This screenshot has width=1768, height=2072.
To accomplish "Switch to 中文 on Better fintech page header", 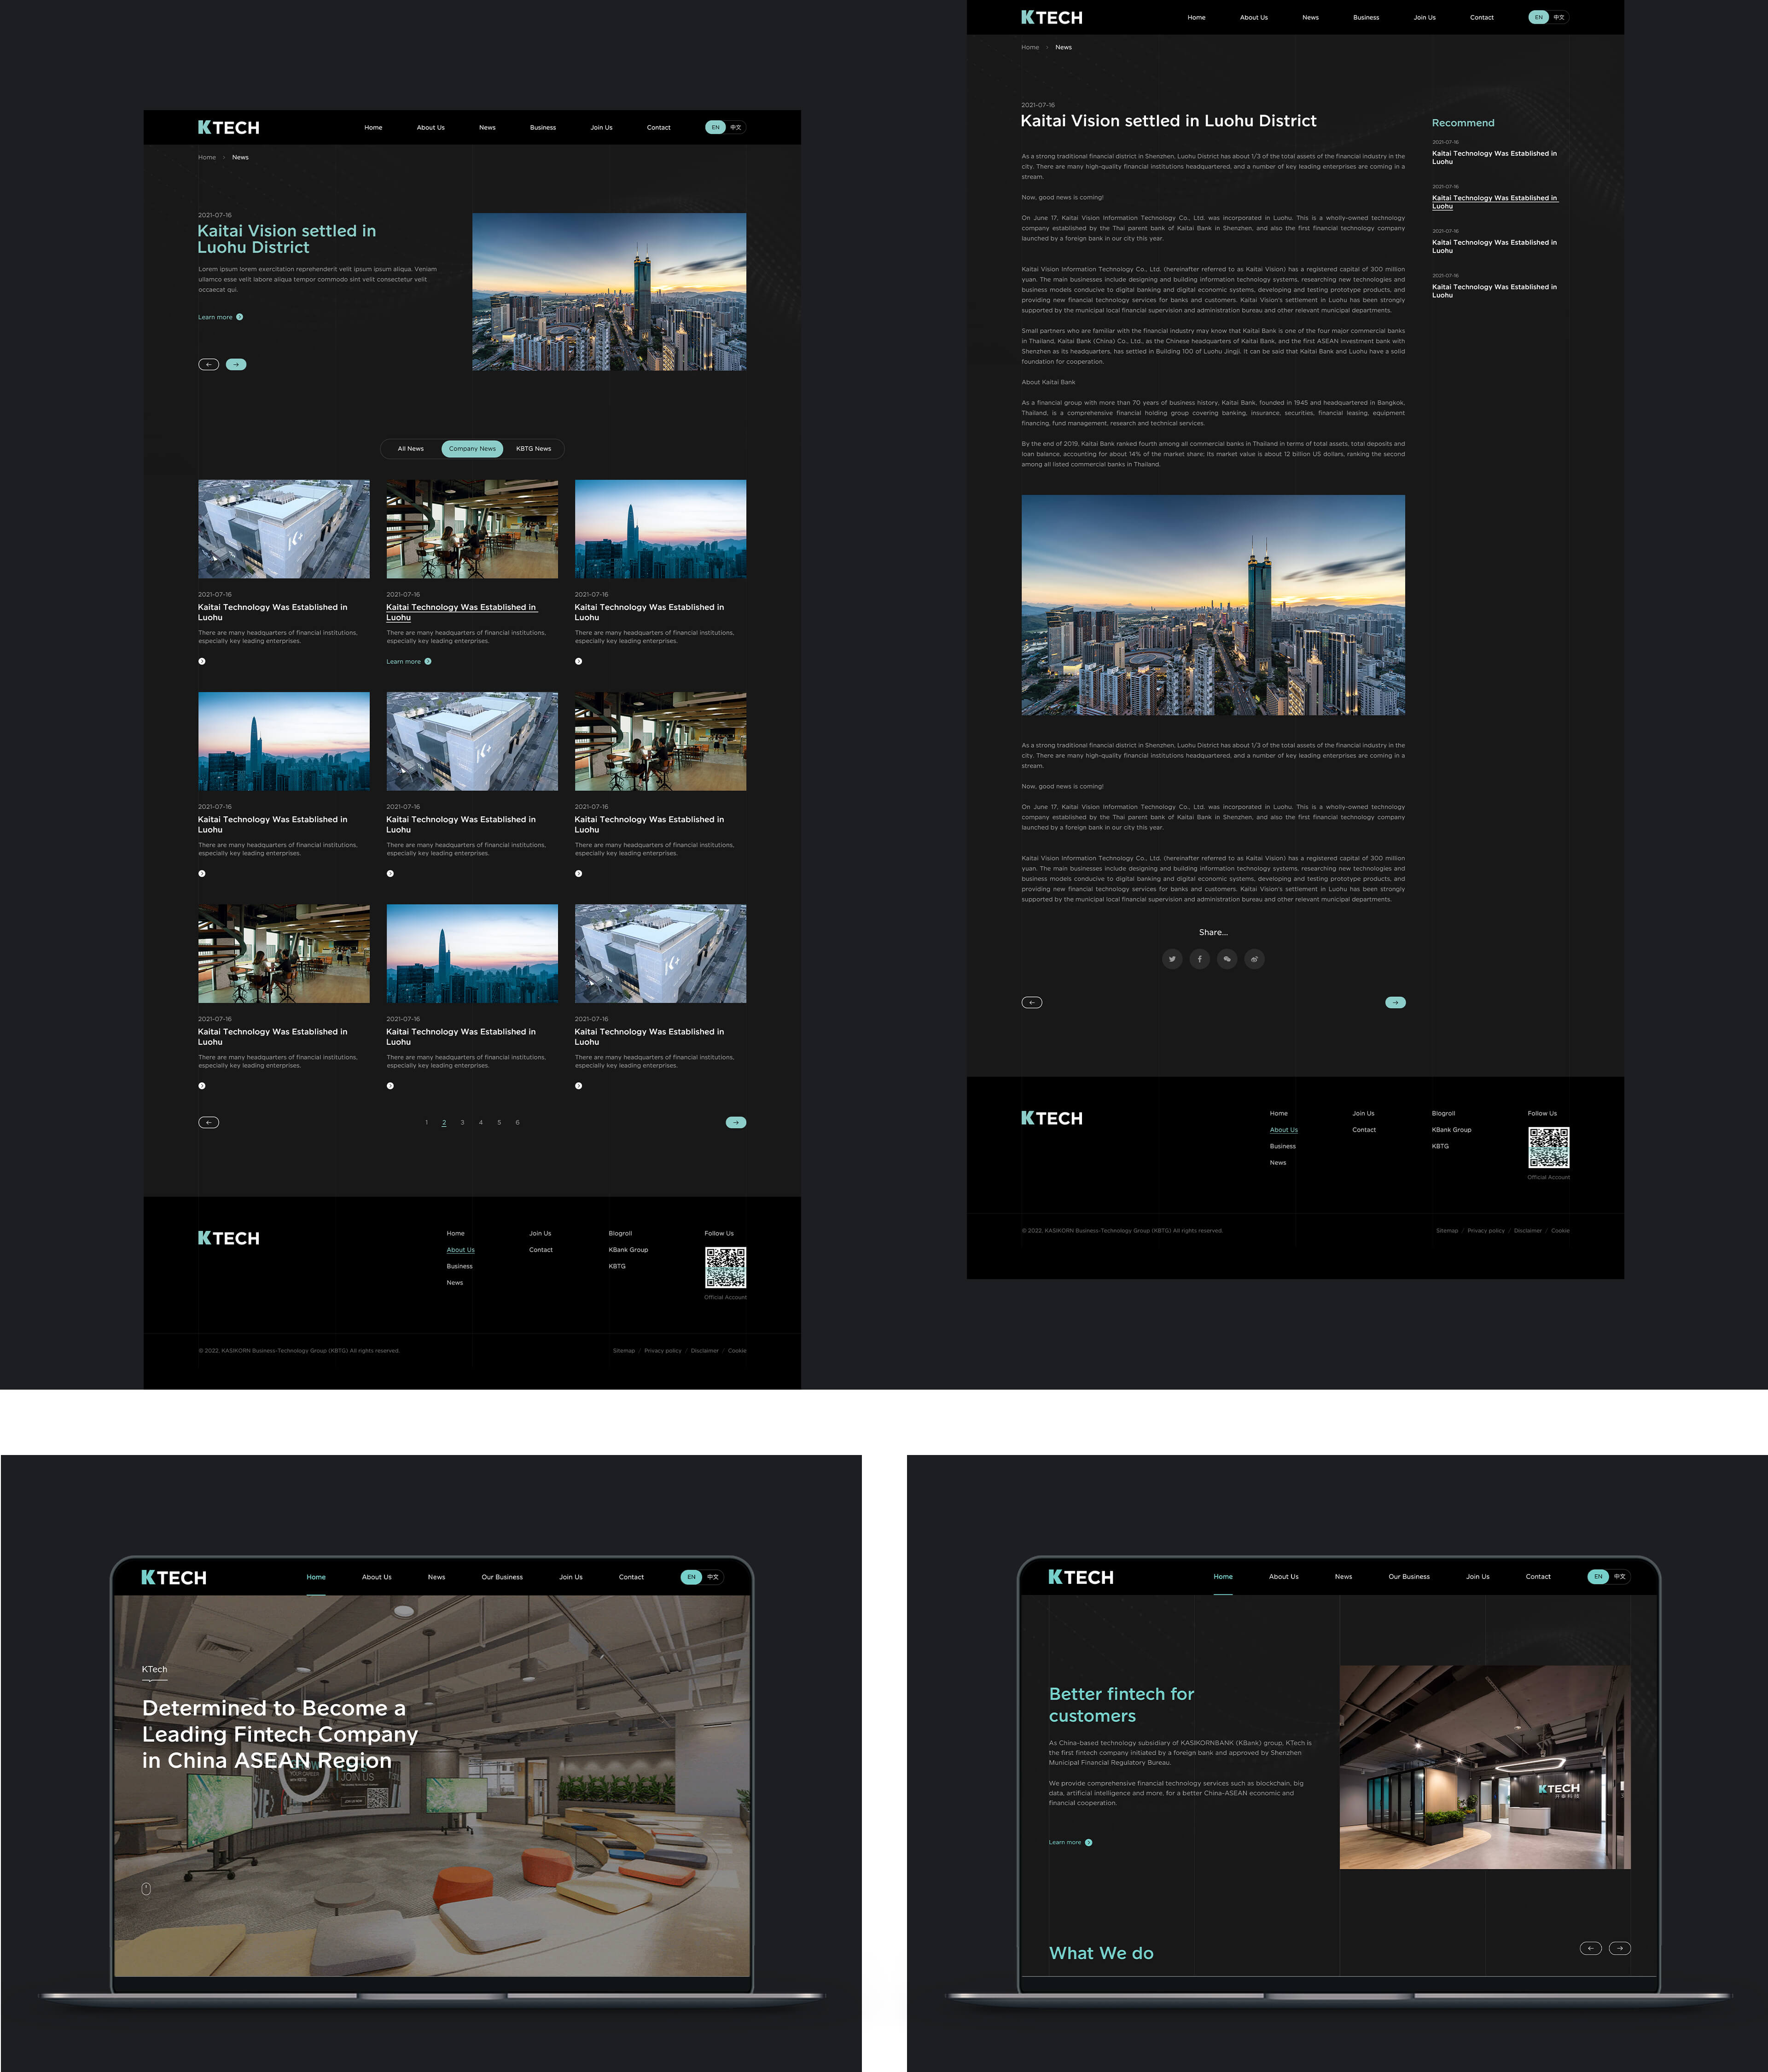I will [x=1620, y=1576].
